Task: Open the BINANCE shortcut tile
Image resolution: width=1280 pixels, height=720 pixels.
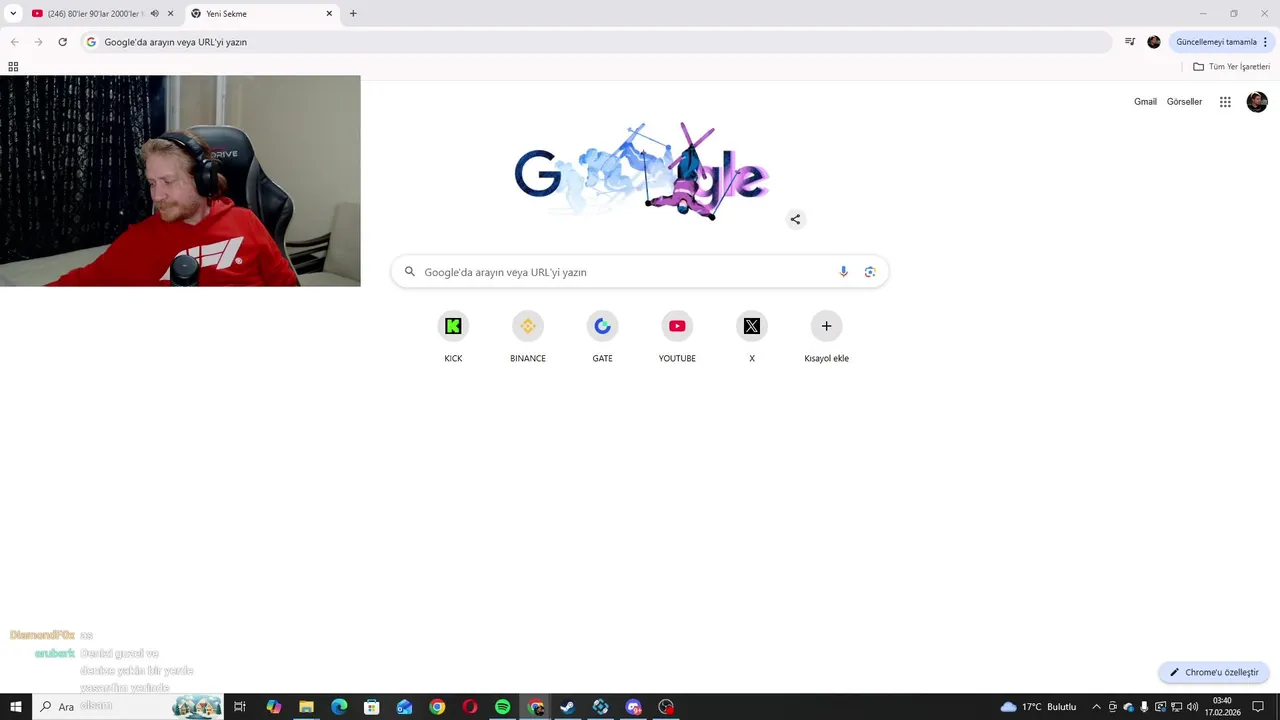Action: [528, 338]
